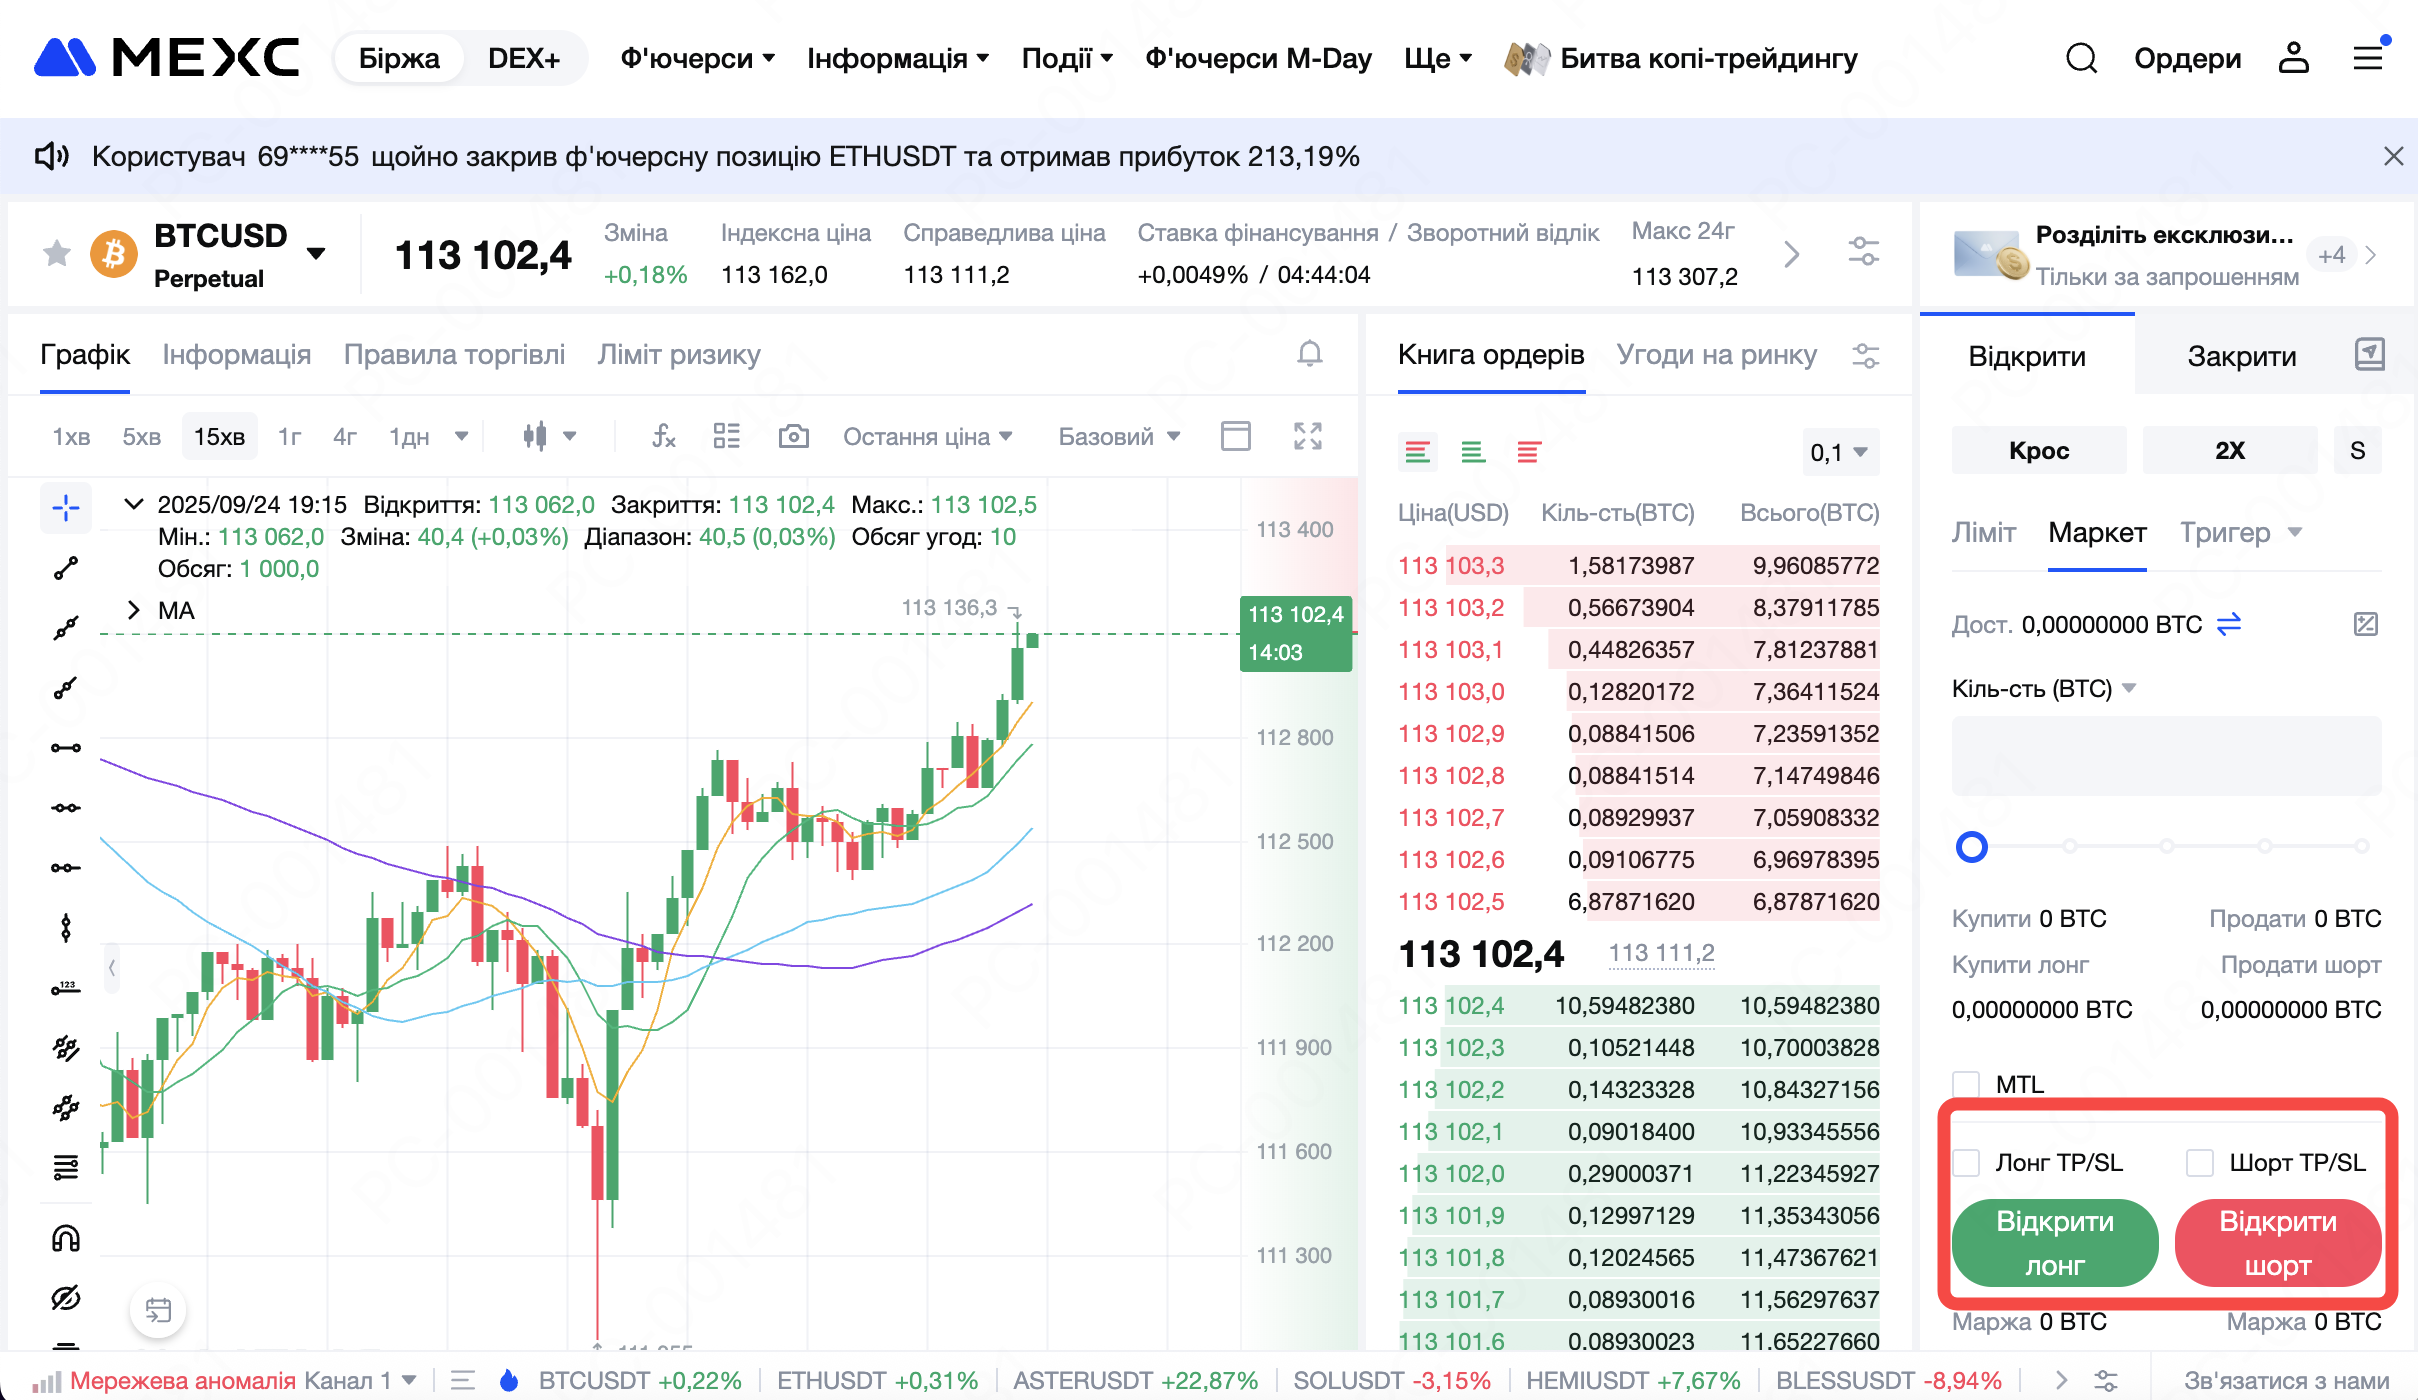2418x1400 pixels.
Task: Open calculator icon next to Закрити tab
Action: coord(2369,354)
